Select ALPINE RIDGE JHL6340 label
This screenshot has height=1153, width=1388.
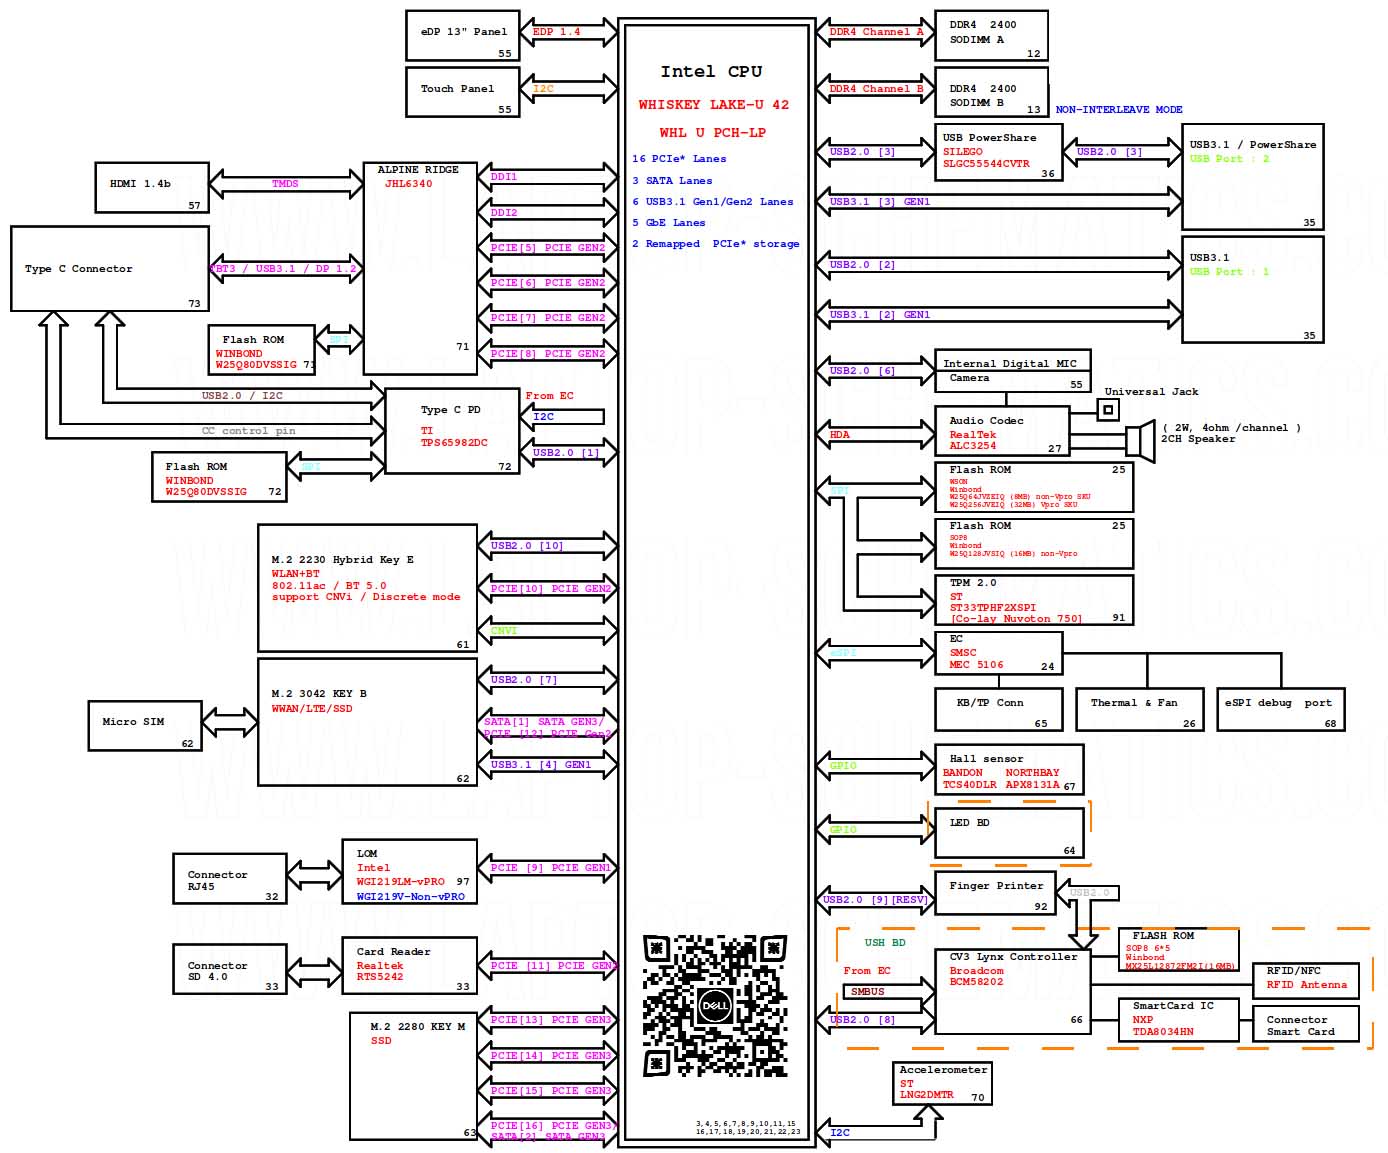418,177
